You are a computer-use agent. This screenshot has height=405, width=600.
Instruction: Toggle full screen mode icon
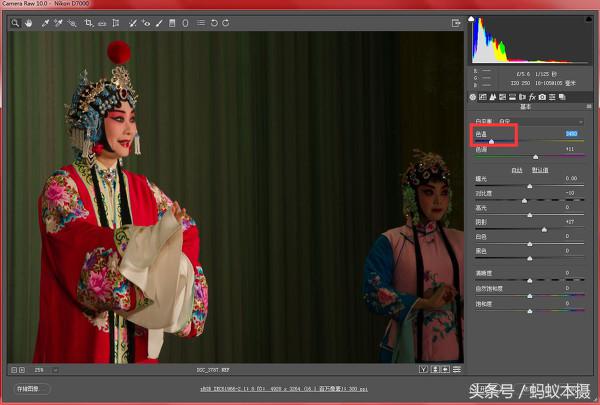tap(456, 23)
